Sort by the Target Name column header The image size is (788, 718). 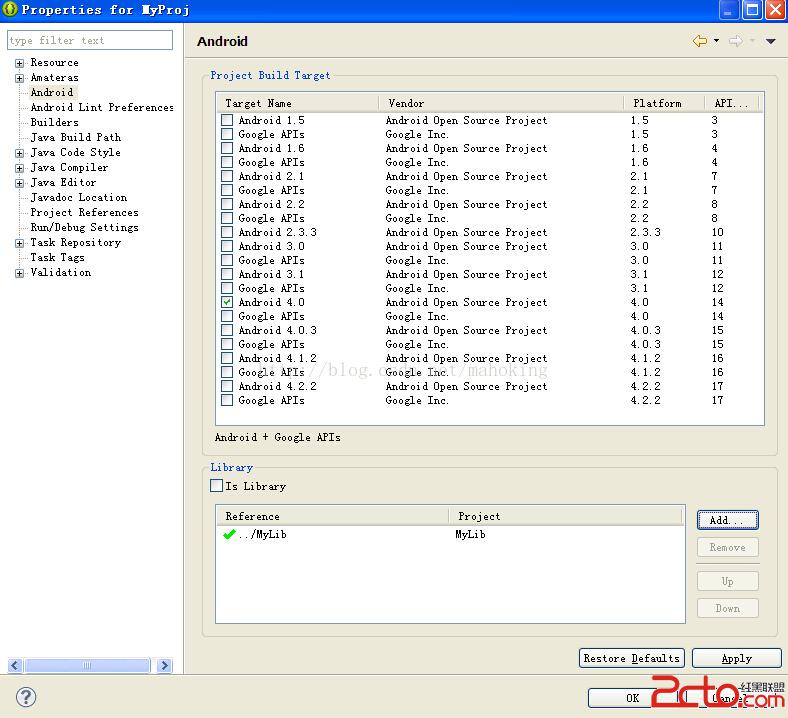click(298, 103)
